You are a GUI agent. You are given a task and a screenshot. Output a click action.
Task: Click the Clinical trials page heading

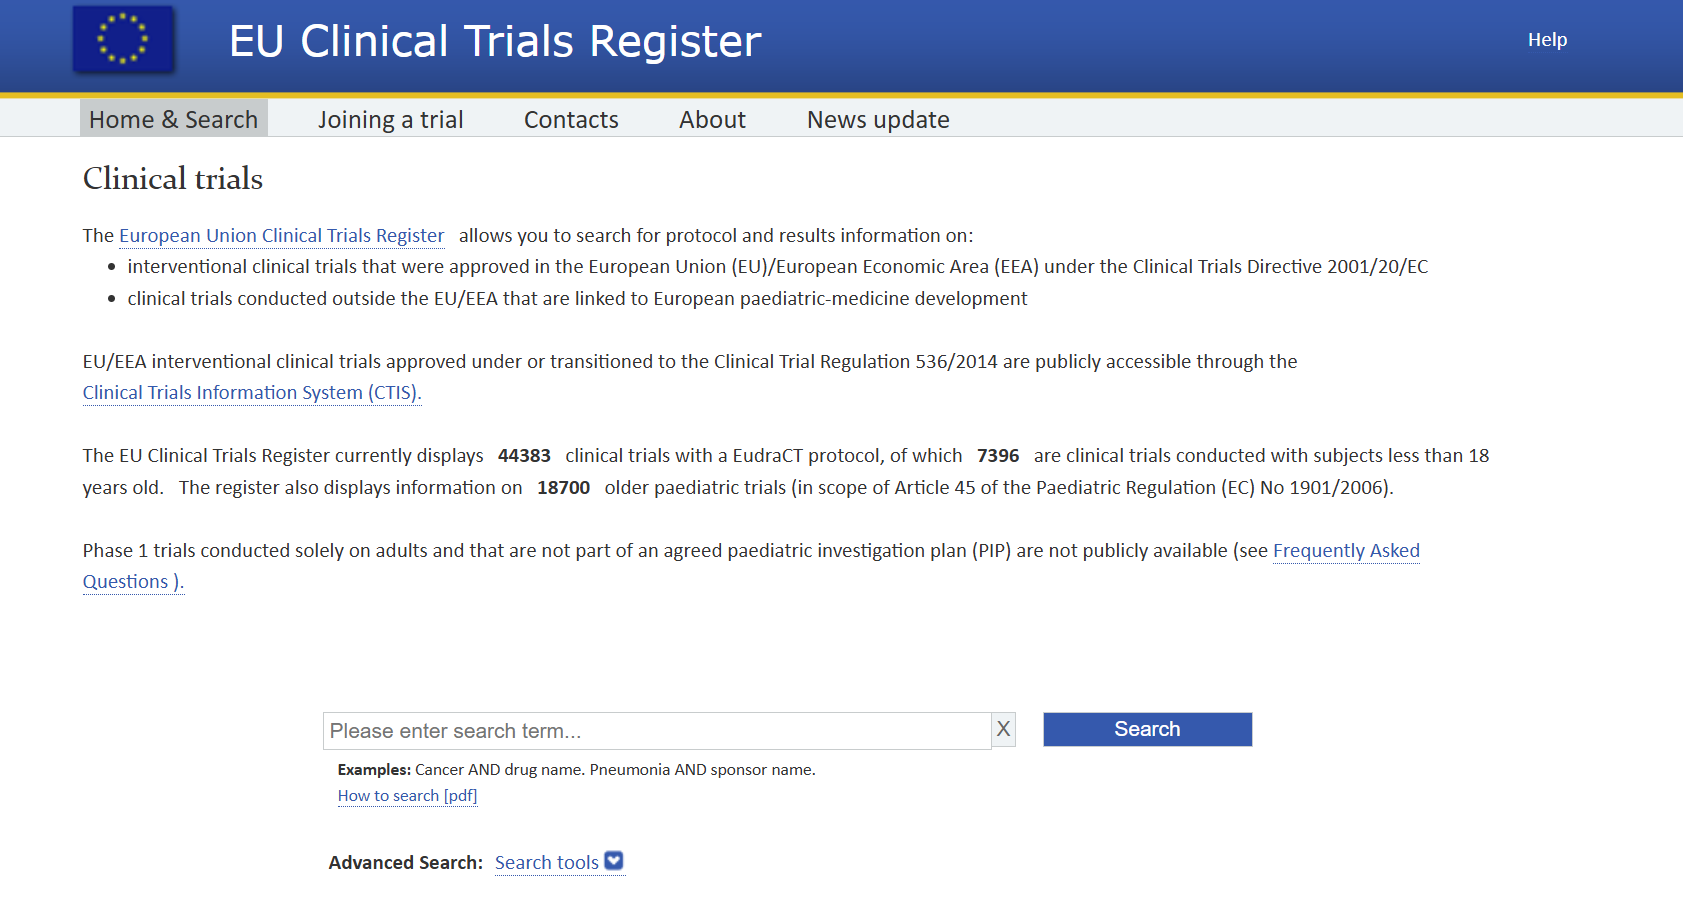tap(173, 179)
